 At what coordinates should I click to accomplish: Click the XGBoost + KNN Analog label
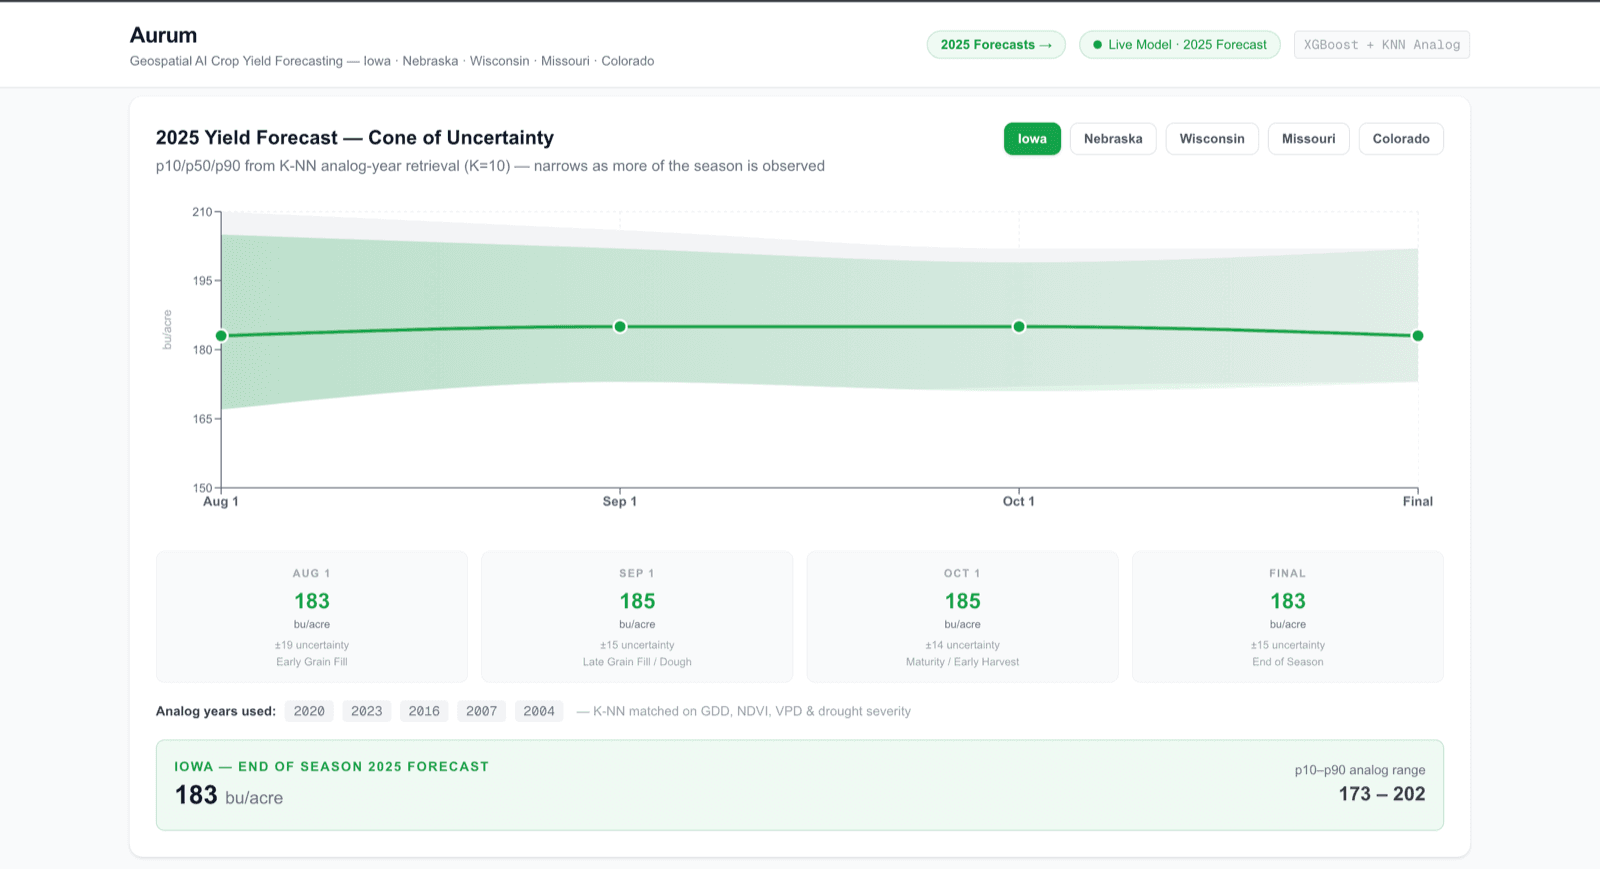(x=1381, y=45)
